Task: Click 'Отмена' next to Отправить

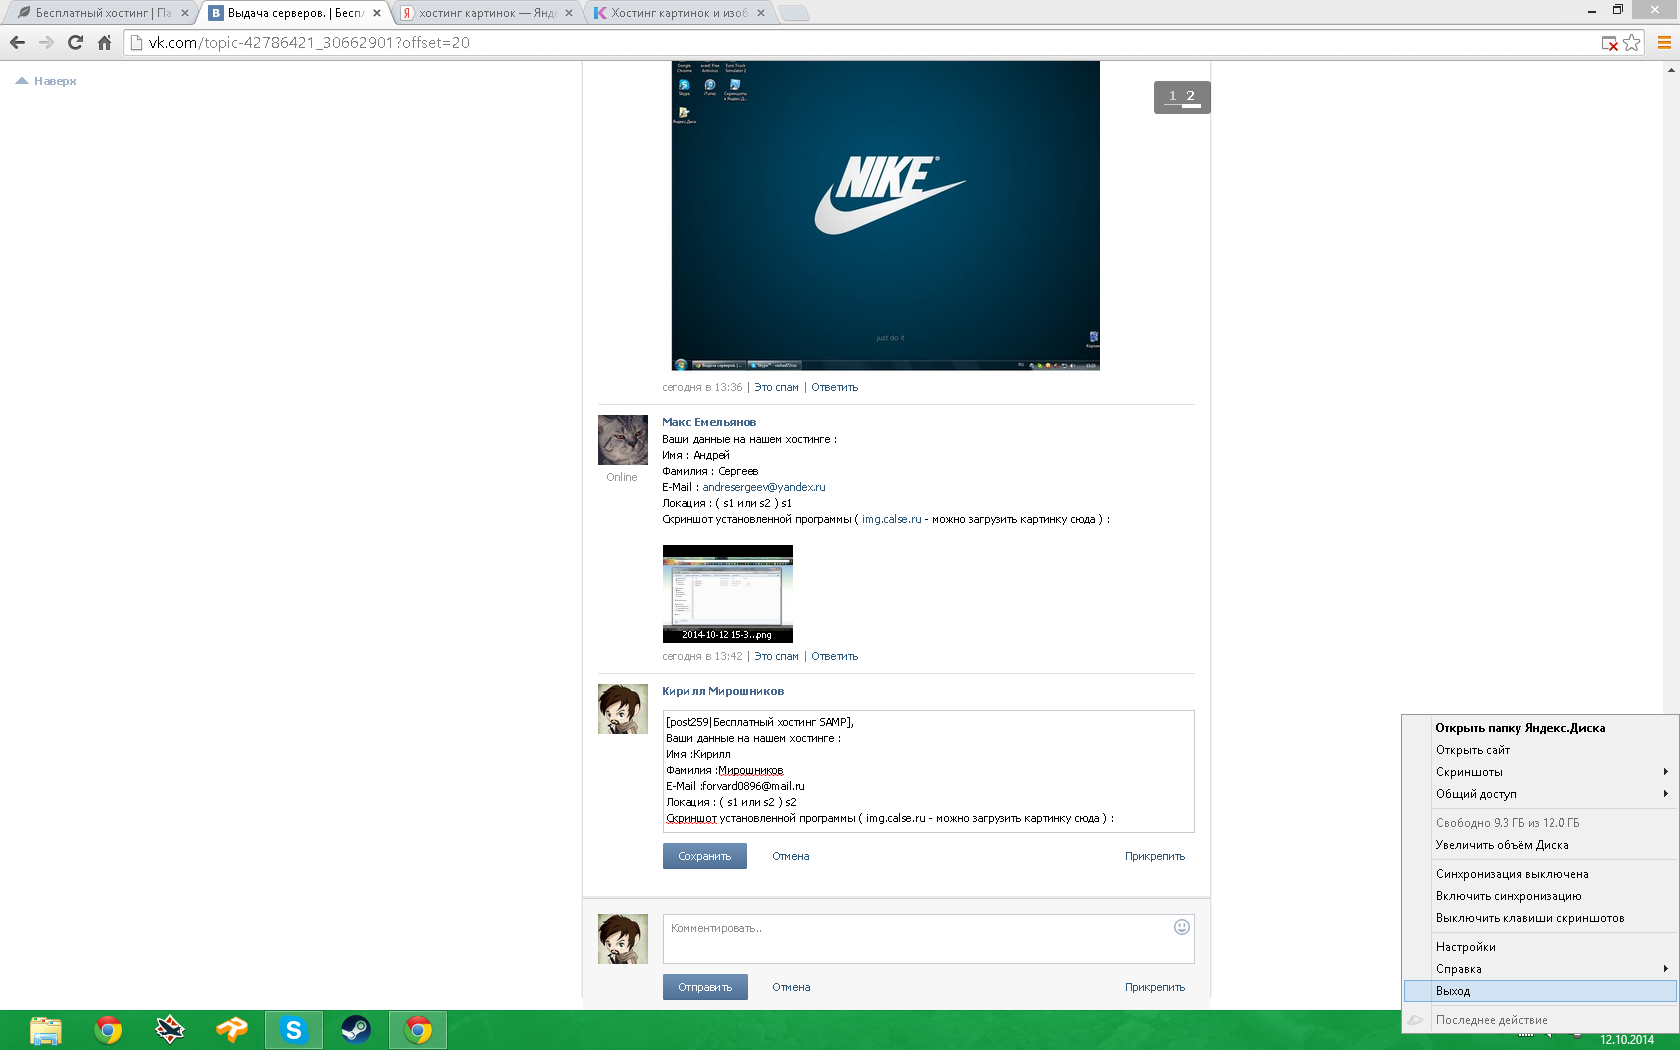Action: tap(791, 987)
